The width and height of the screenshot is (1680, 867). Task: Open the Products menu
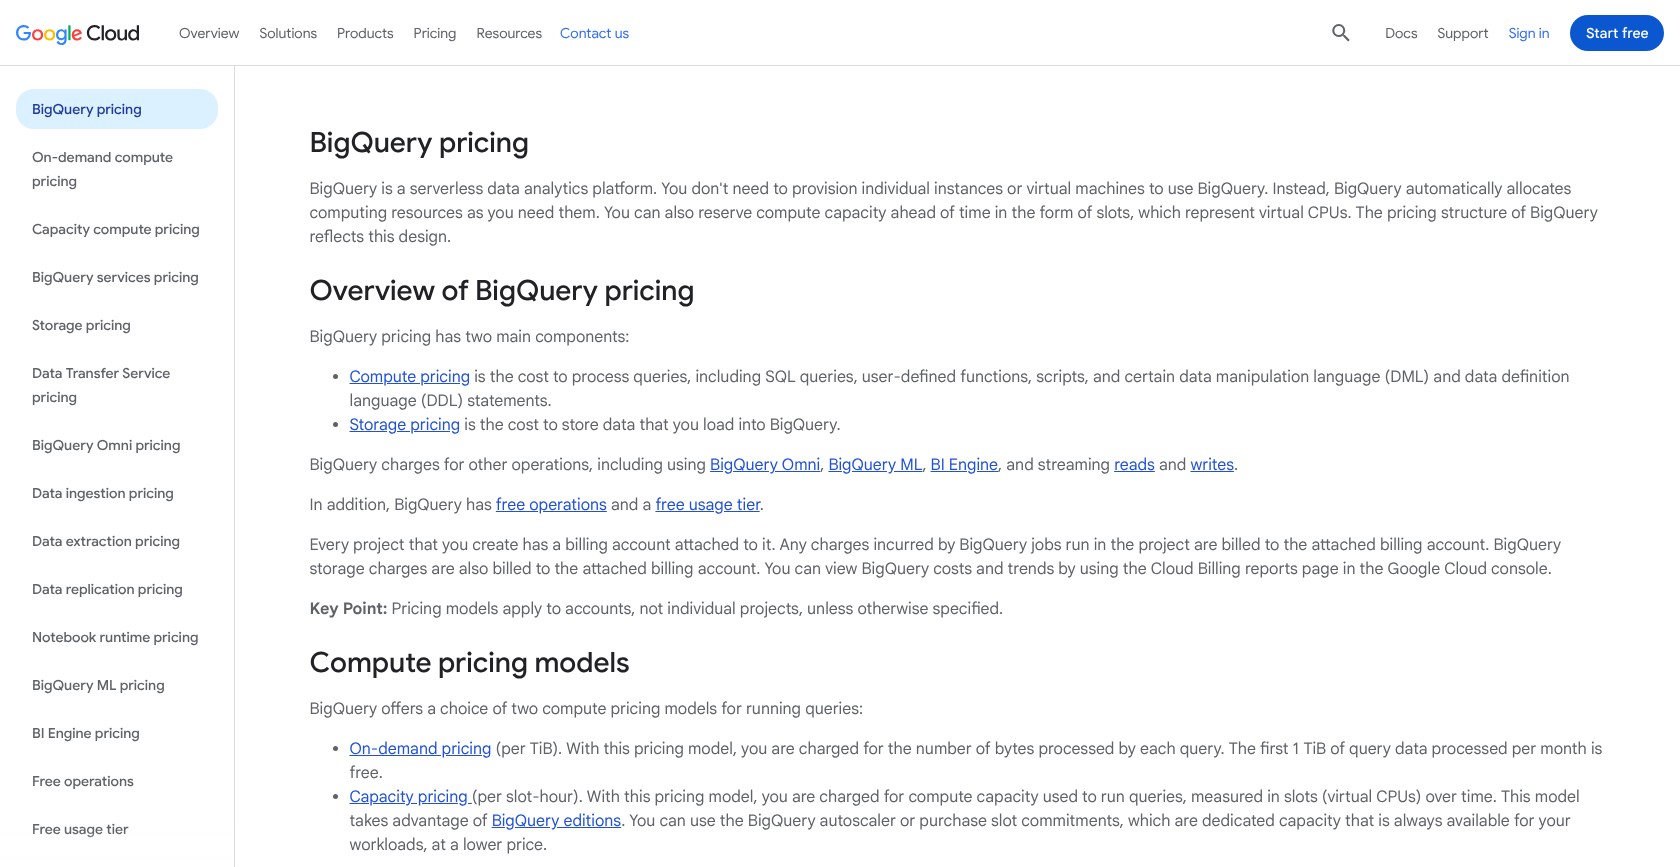pos(365,33)
